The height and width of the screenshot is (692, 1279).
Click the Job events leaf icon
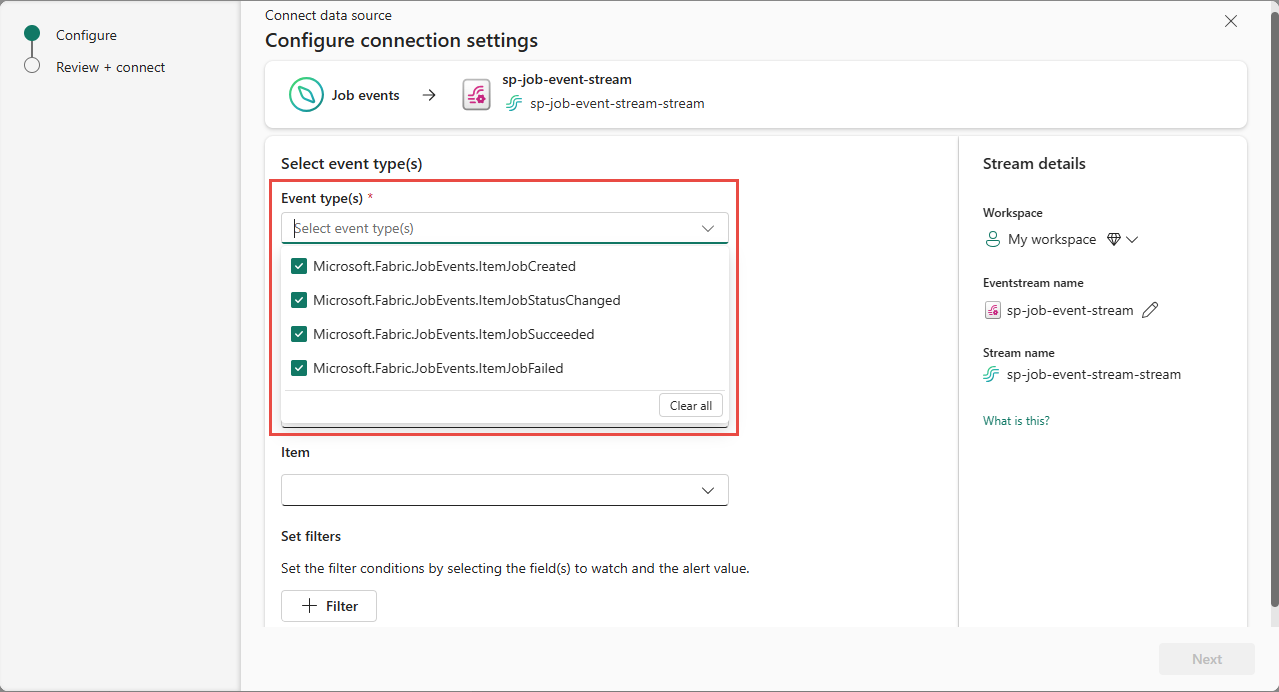(x=305, y=95)
